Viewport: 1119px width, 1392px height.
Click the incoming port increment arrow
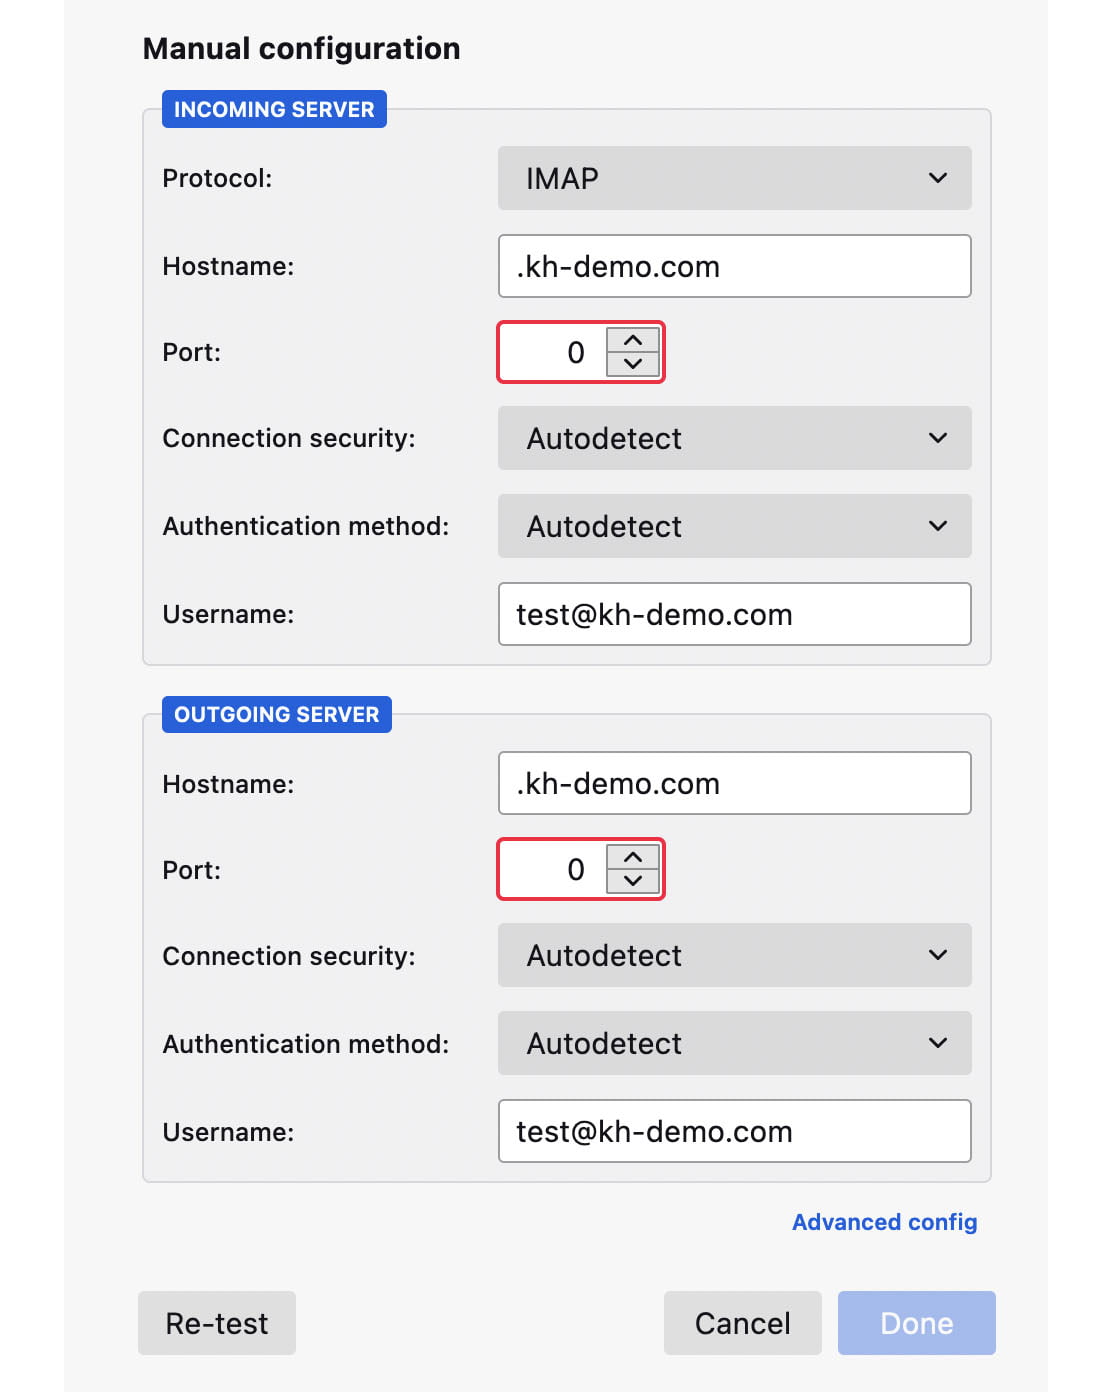pos(631,340)
